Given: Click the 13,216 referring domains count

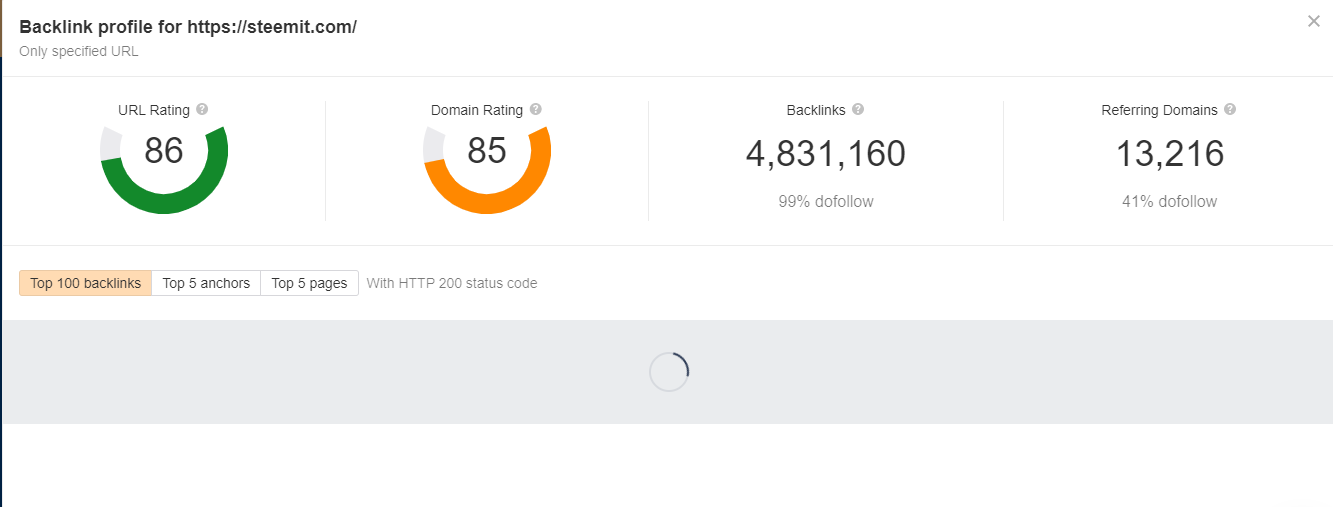Looking at the screenshot, I should [x=1169, y=154].
